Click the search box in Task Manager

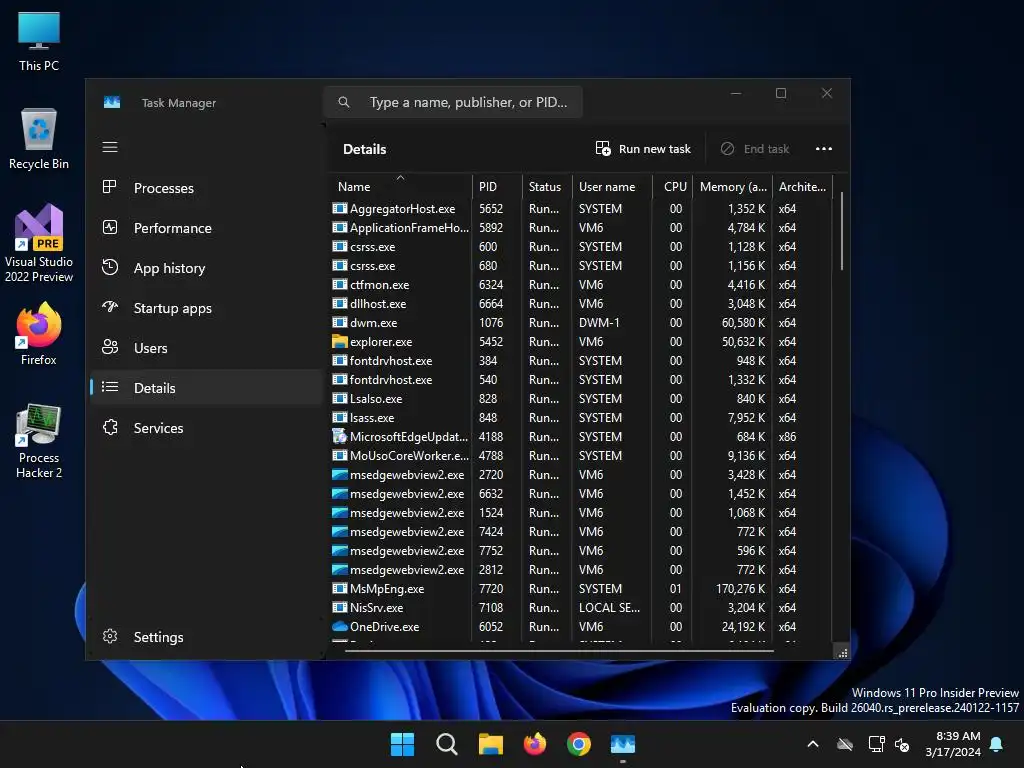[x=453, y=103]
